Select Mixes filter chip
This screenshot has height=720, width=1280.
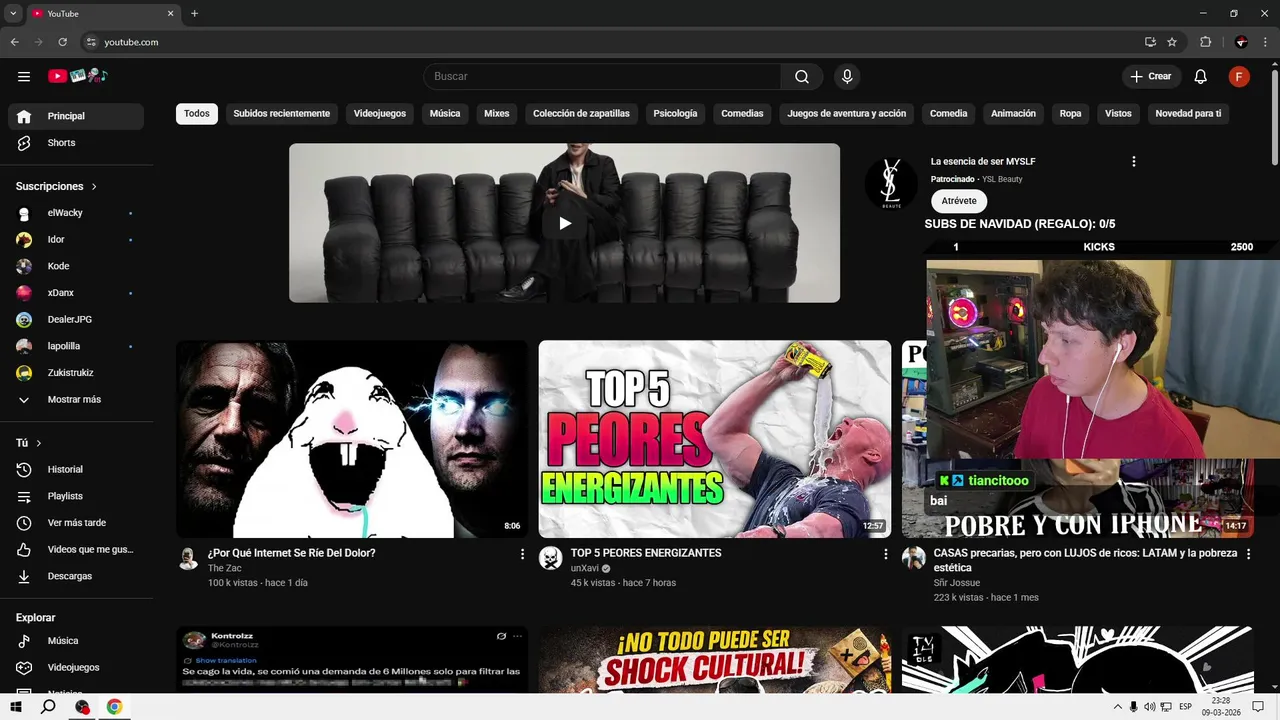497,114
